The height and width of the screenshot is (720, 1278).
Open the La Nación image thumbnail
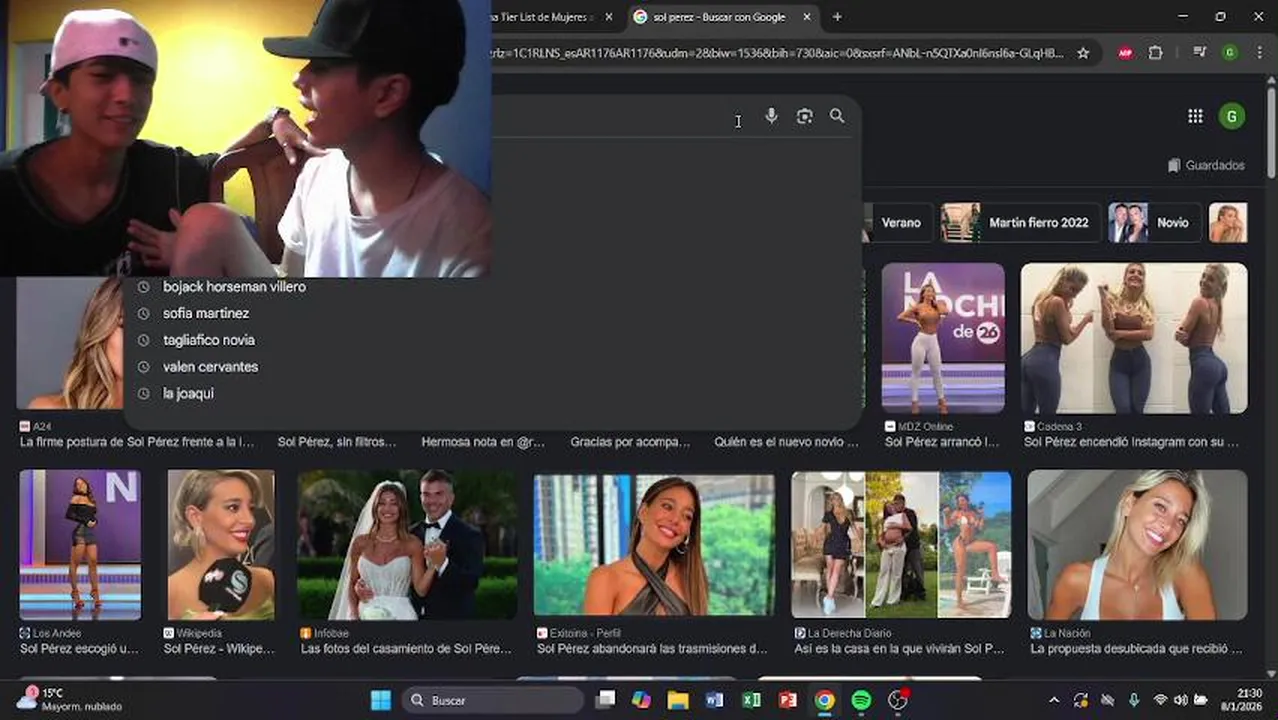click(1137, 545)
